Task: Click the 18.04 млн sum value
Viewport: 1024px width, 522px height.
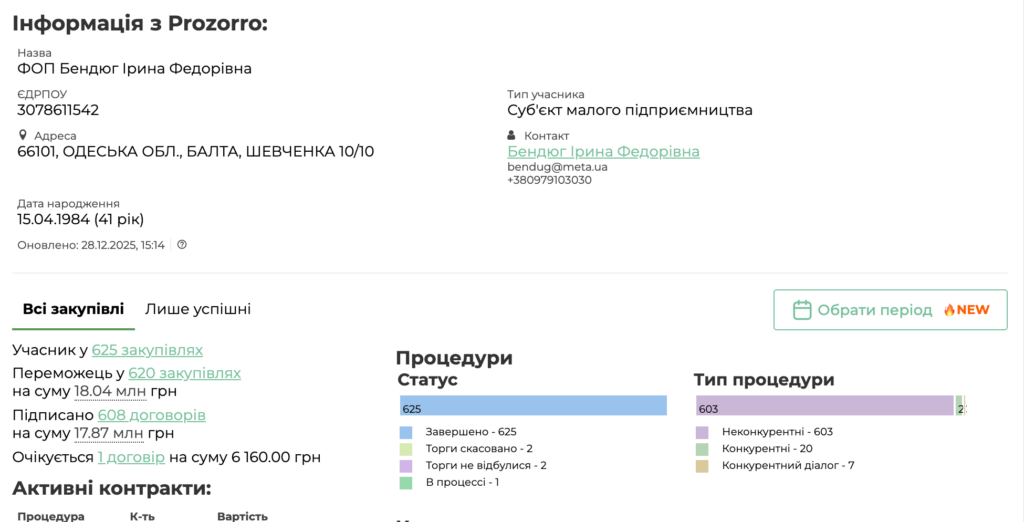Action: tap(110, 391)
